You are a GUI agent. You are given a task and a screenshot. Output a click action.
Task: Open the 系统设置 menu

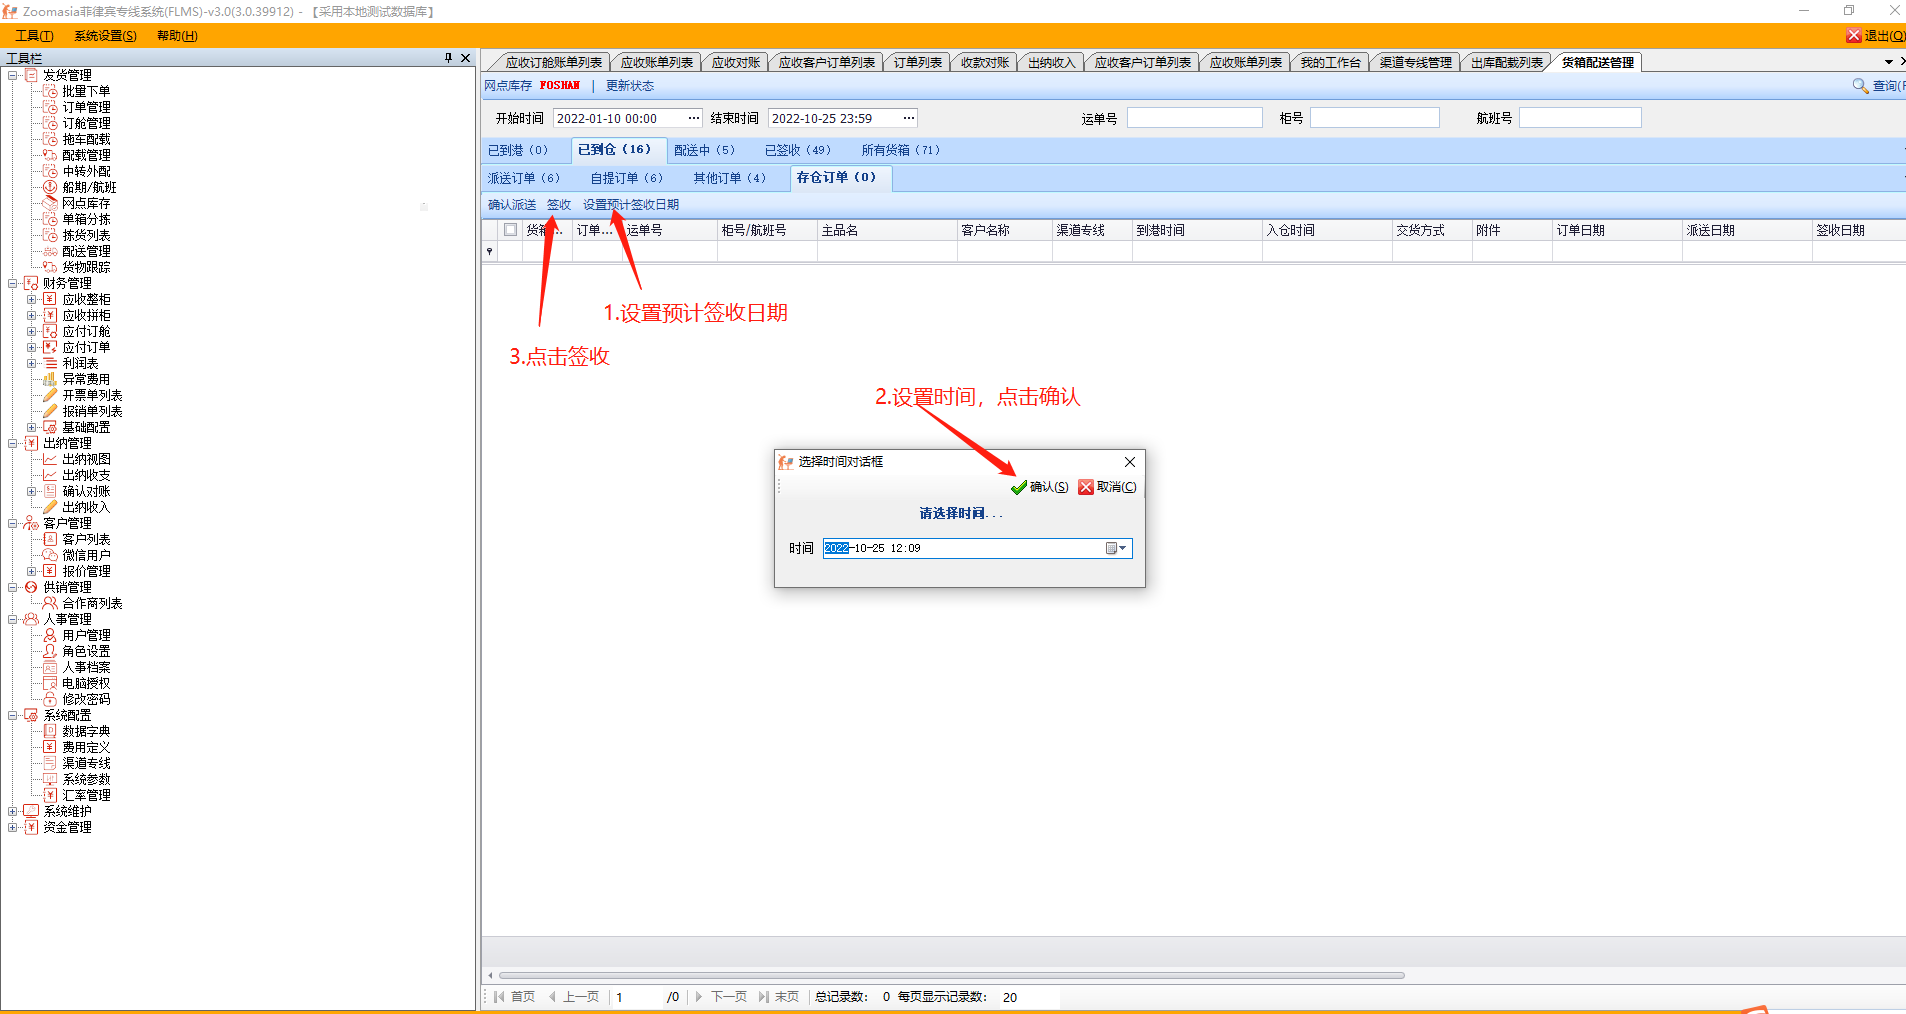pyautogui.click(x=105, y=36)
